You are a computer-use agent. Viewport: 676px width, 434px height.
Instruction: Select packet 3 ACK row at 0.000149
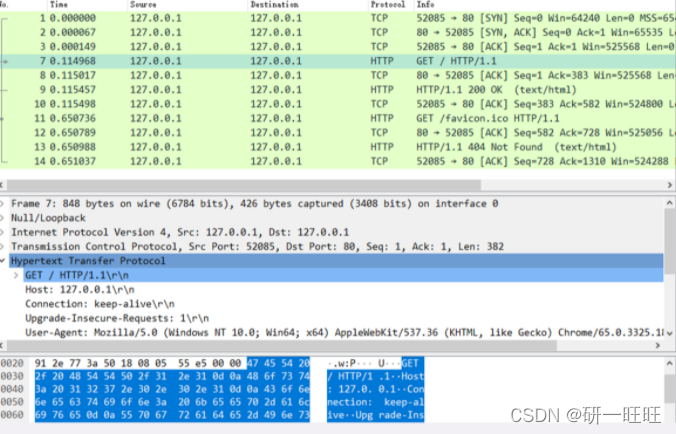338,47
